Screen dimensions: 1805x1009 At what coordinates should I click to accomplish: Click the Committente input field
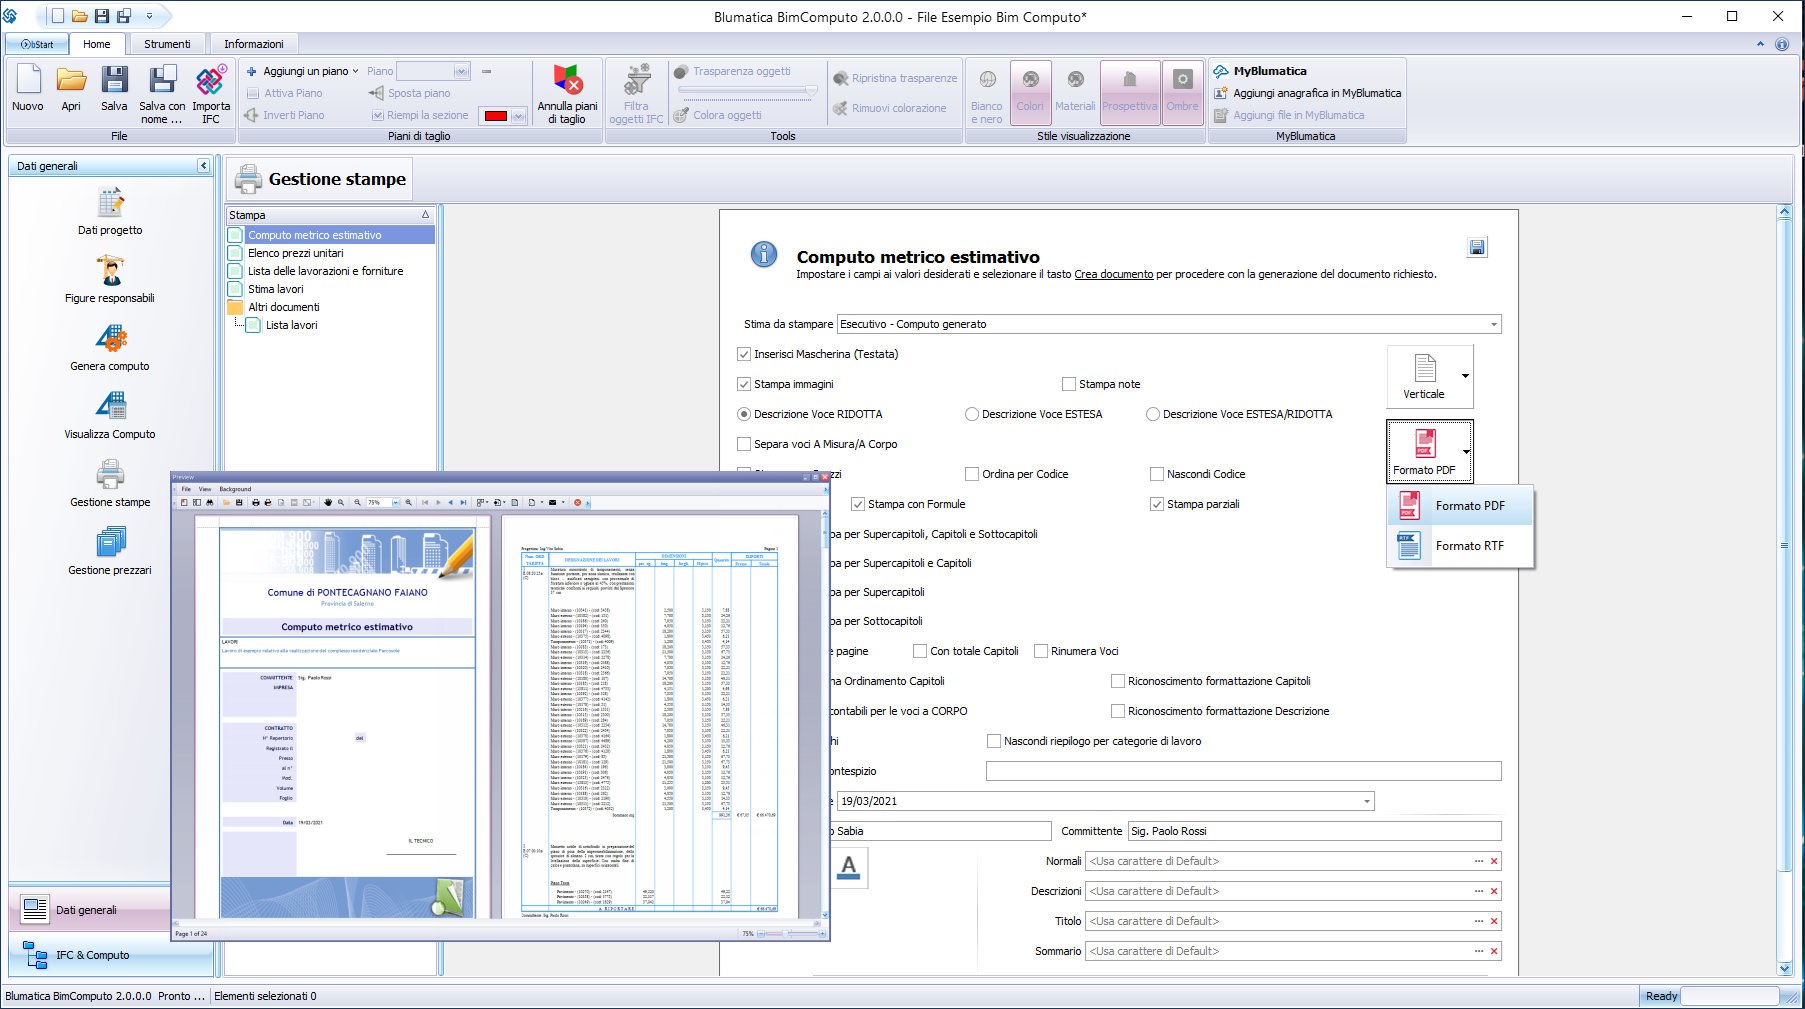[x=1314, y=831]
